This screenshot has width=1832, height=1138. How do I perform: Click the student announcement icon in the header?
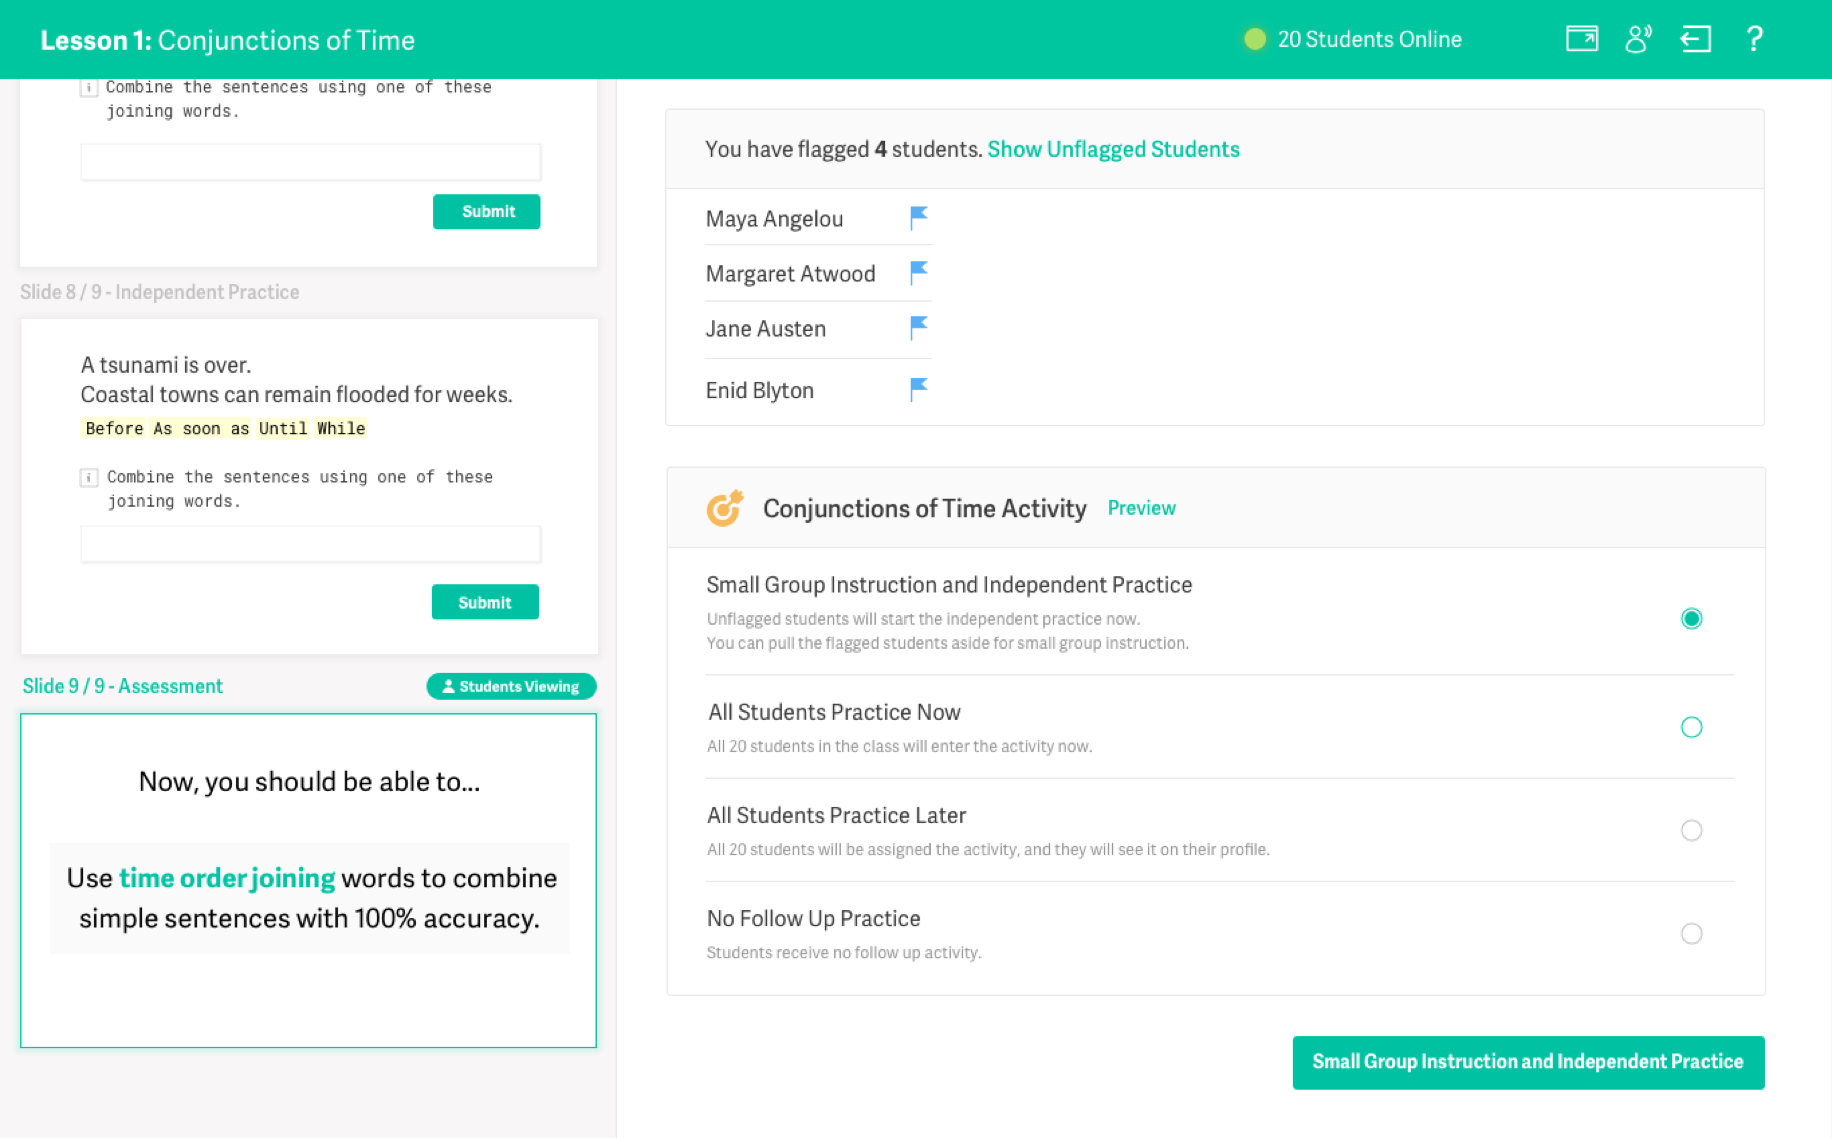point(1639,39)
